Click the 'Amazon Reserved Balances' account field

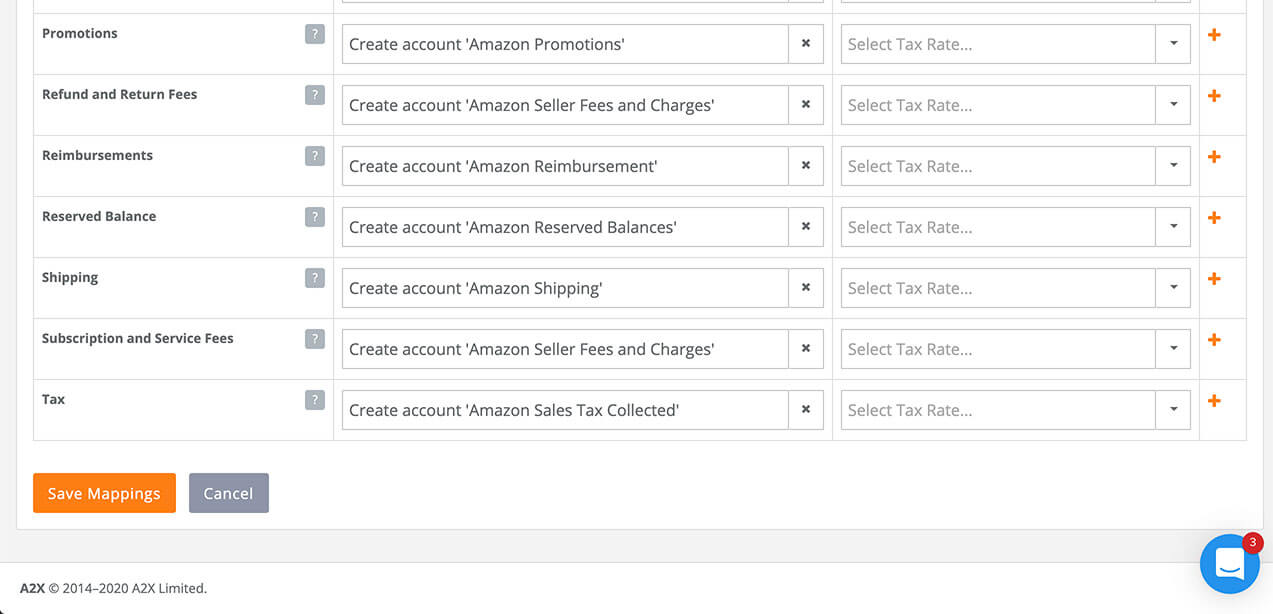point(565,227)
